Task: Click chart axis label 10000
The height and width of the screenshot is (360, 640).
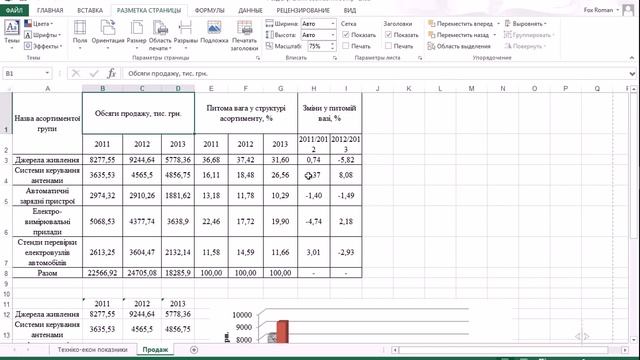Action: (x=242, y=315)
